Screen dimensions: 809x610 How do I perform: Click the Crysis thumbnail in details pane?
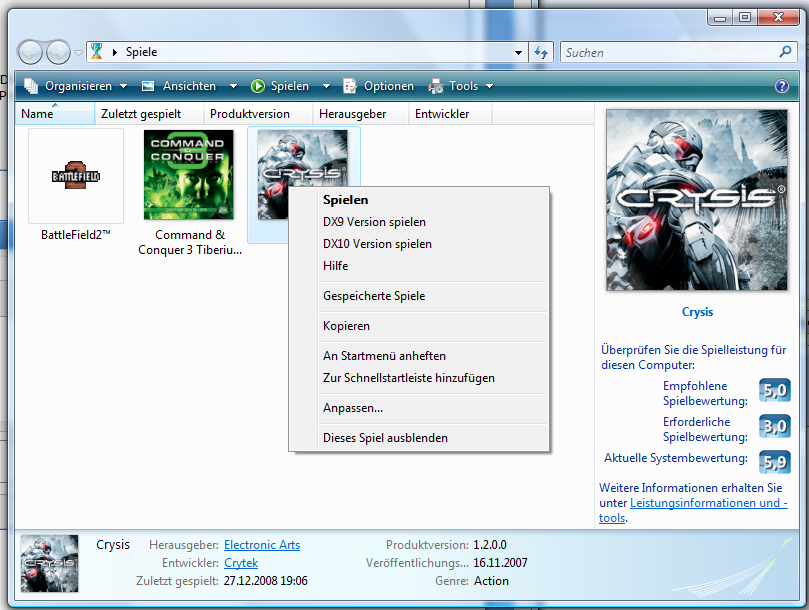pyautogui.click(x=50, y=564)
